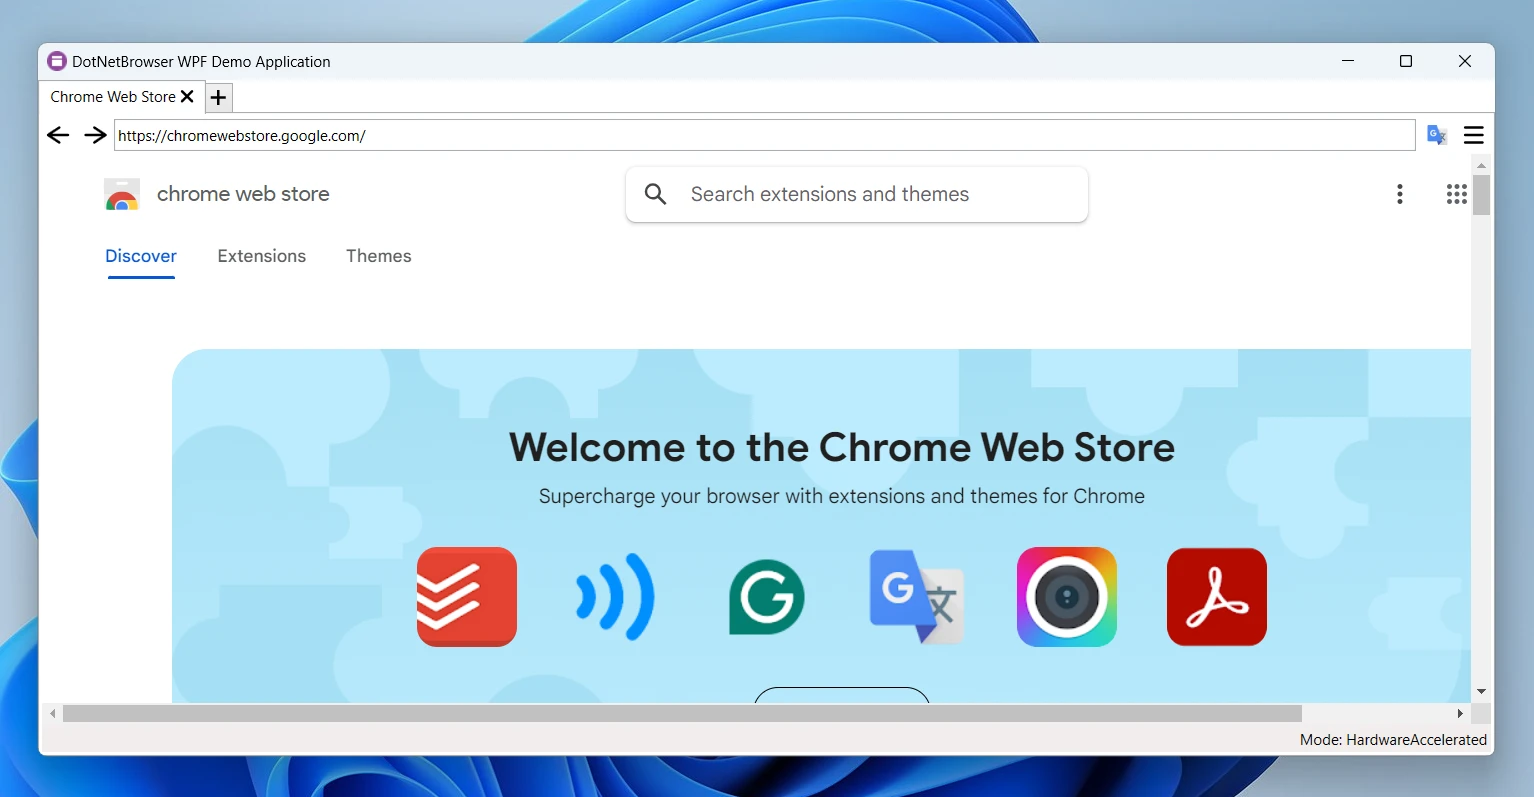Click the Mode: HardwareAccelerated status text
Image resolution: width=1534 pixels, height=797 pixels.
(x=1393, y=740)
